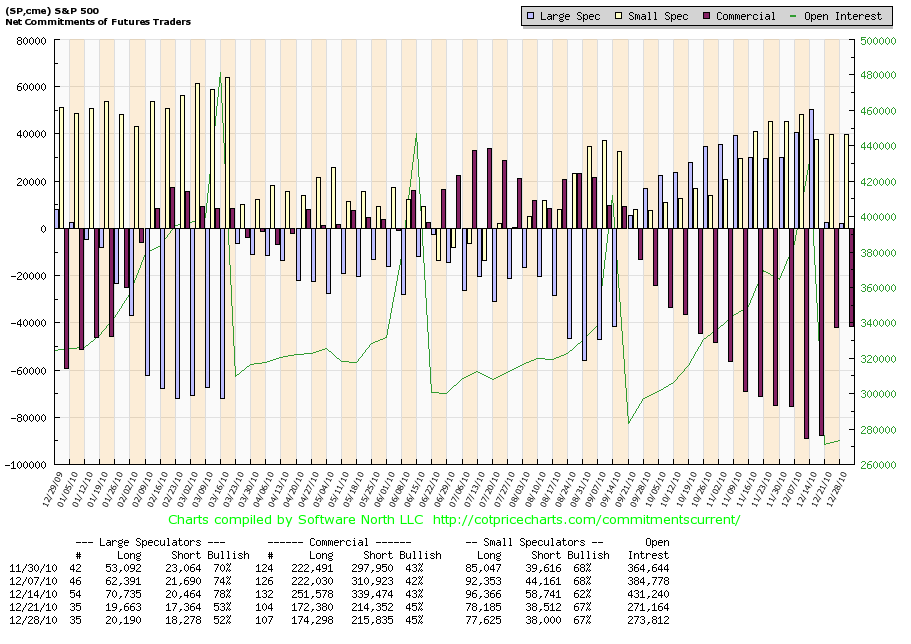Viewport: 911px width, 644px height.
Task: Click the 500000 label on right axis
Action: coord(877,41)
